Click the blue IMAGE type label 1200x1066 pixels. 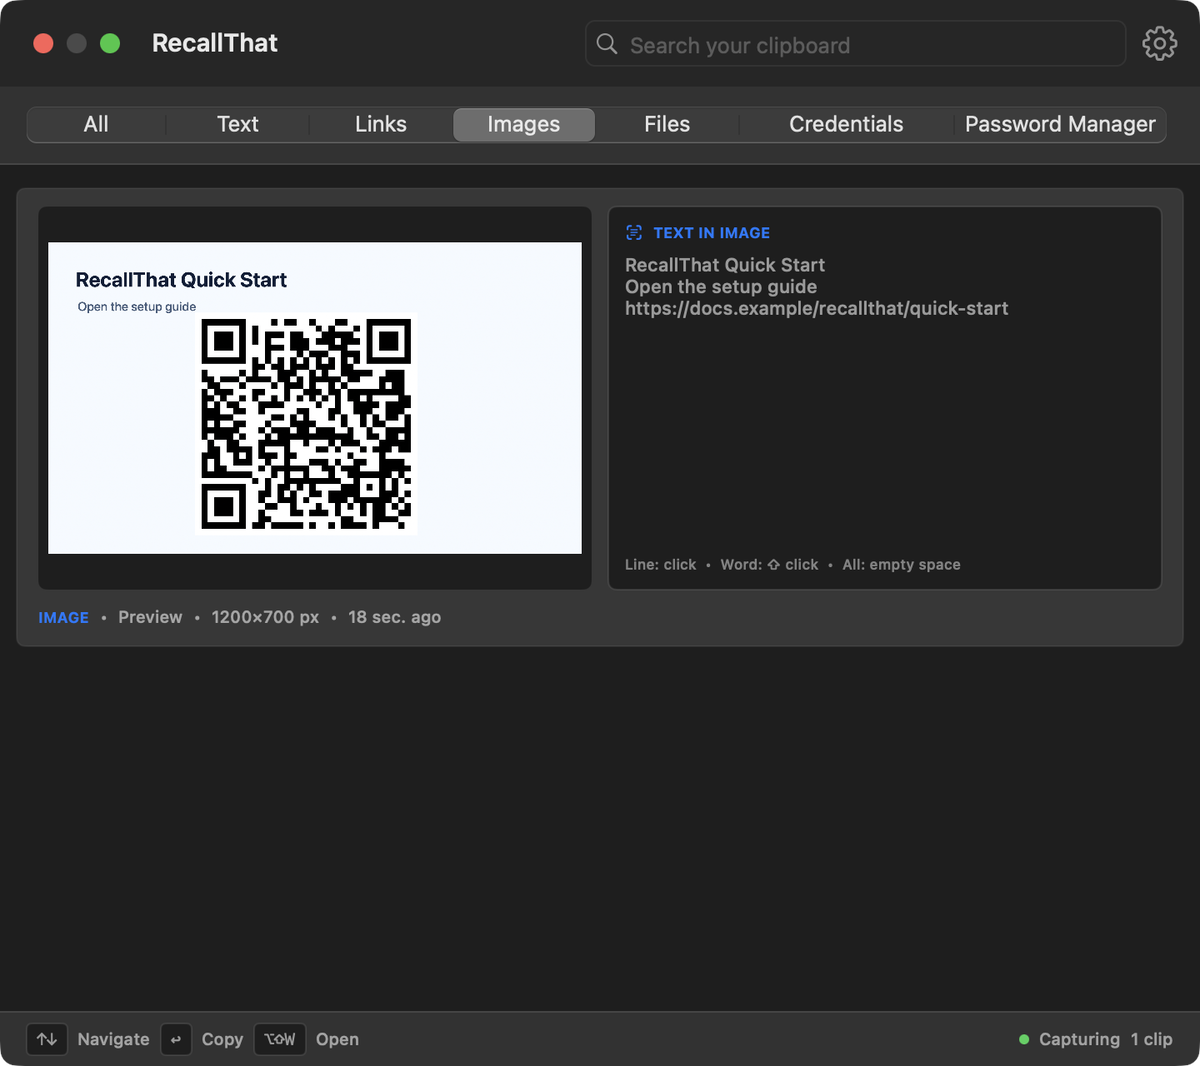pyautogui.click(x=64, y=618)
